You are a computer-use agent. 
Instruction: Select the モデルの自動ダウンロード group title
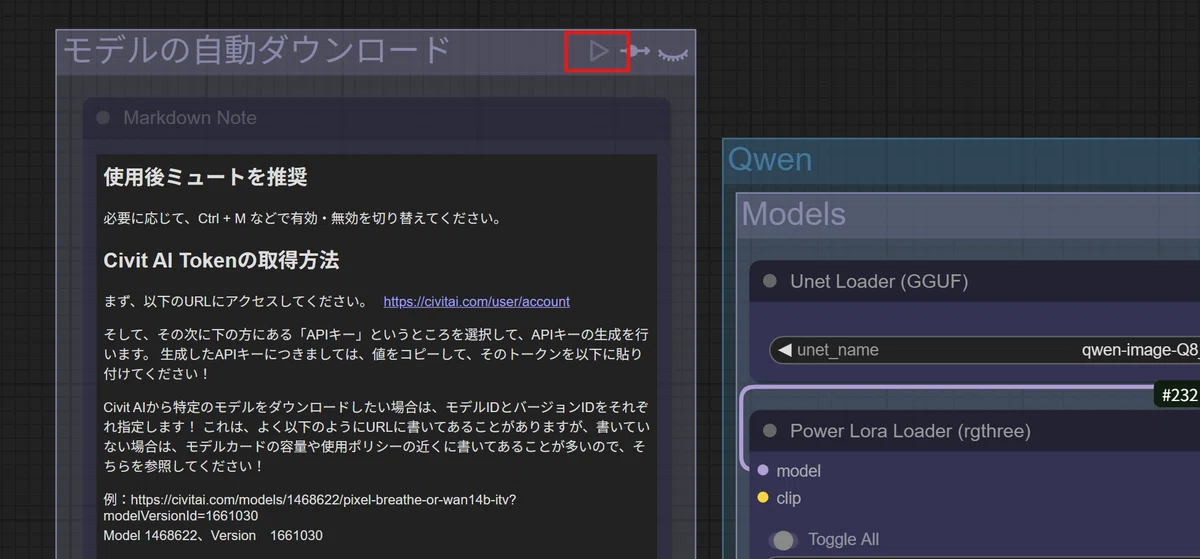[257, 51]
